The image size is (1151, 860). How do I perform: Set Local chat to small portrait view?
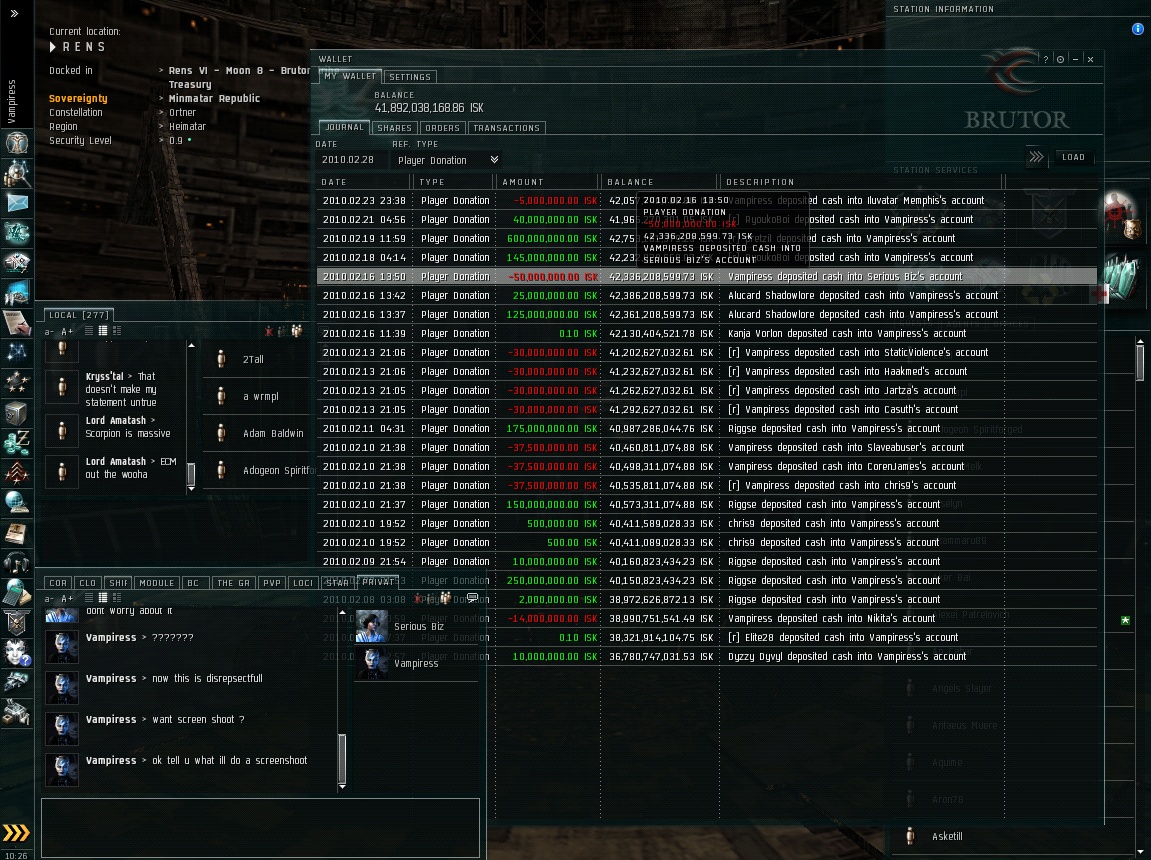point(103,331)
